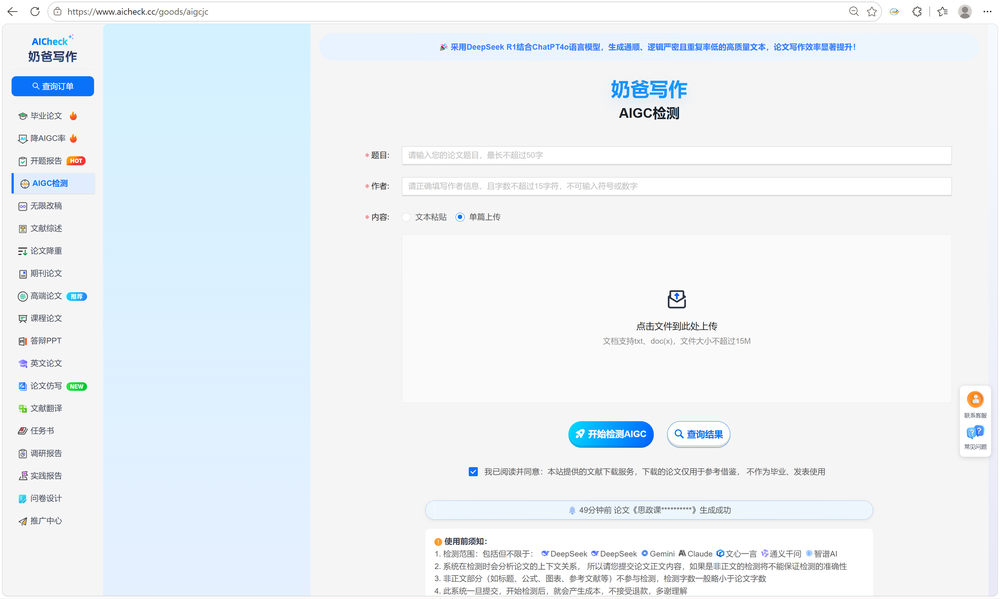This screenshot has width=1000, height=599.
Task: Contact support via 联系客服 icon
Action: 975,399
